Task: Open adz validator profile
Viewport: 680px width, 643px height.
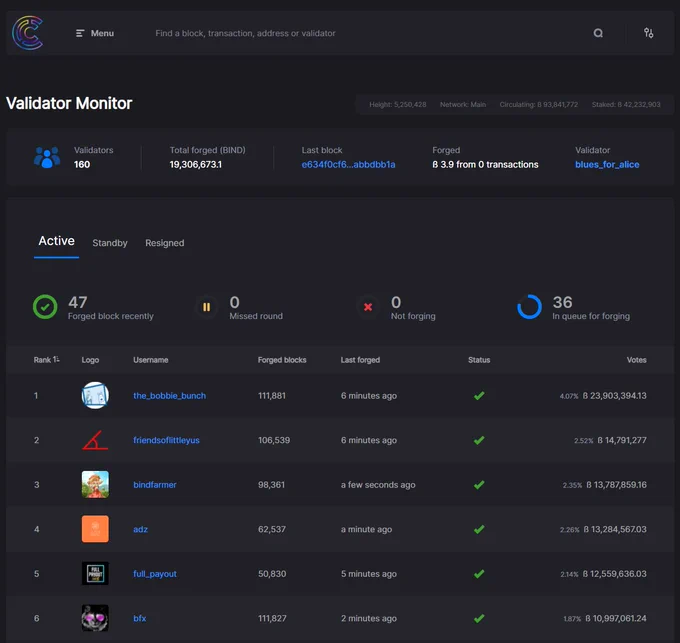Action: point(141,529)
